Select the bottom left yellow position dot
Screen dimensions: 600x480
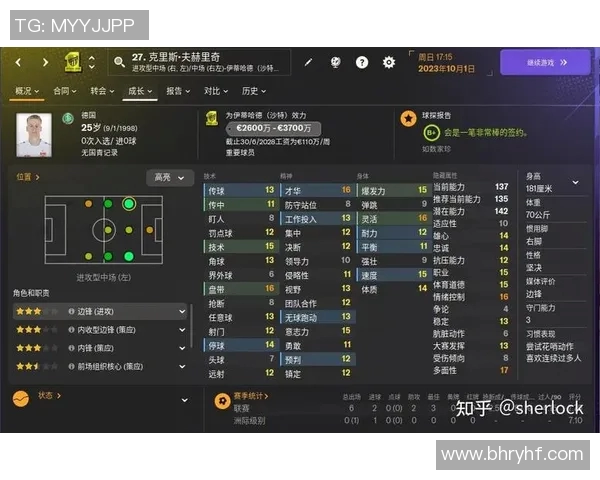pos(88,256)
